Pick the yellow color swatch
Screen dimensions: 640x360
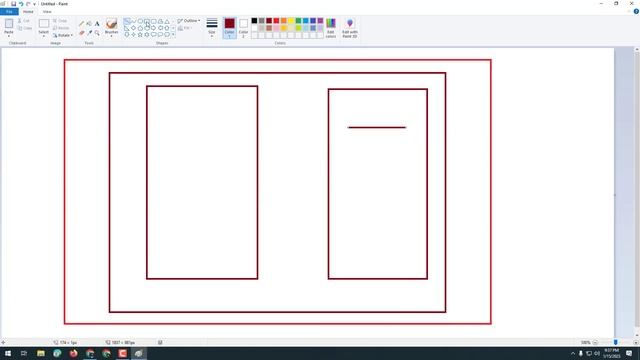pyautogui.click(x=291, y=21)
